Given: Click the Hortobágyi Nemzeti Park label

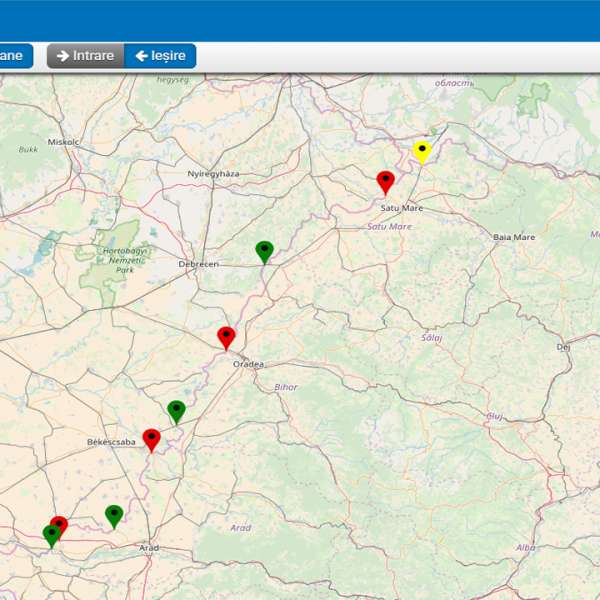Looking at the screenshot, I should pos(125,261).
